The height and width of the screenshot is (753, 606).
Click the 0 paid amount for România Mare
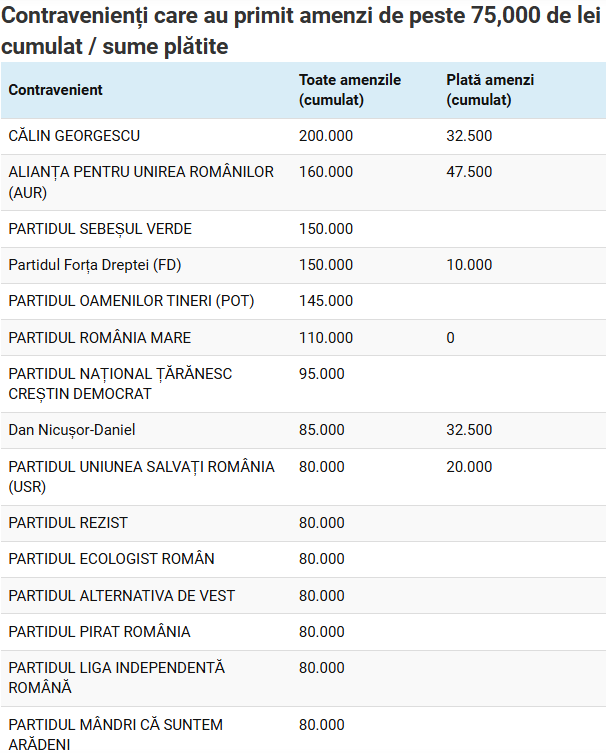pos(450,338)
